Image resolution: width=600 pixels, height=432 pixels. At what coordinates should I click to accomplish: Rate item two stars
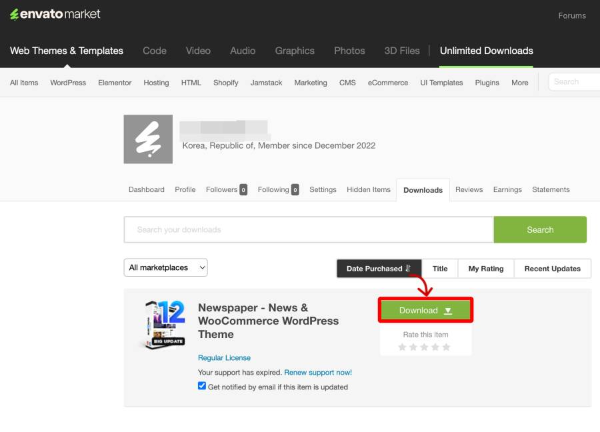pyautogui.click(x=413, y=347)
